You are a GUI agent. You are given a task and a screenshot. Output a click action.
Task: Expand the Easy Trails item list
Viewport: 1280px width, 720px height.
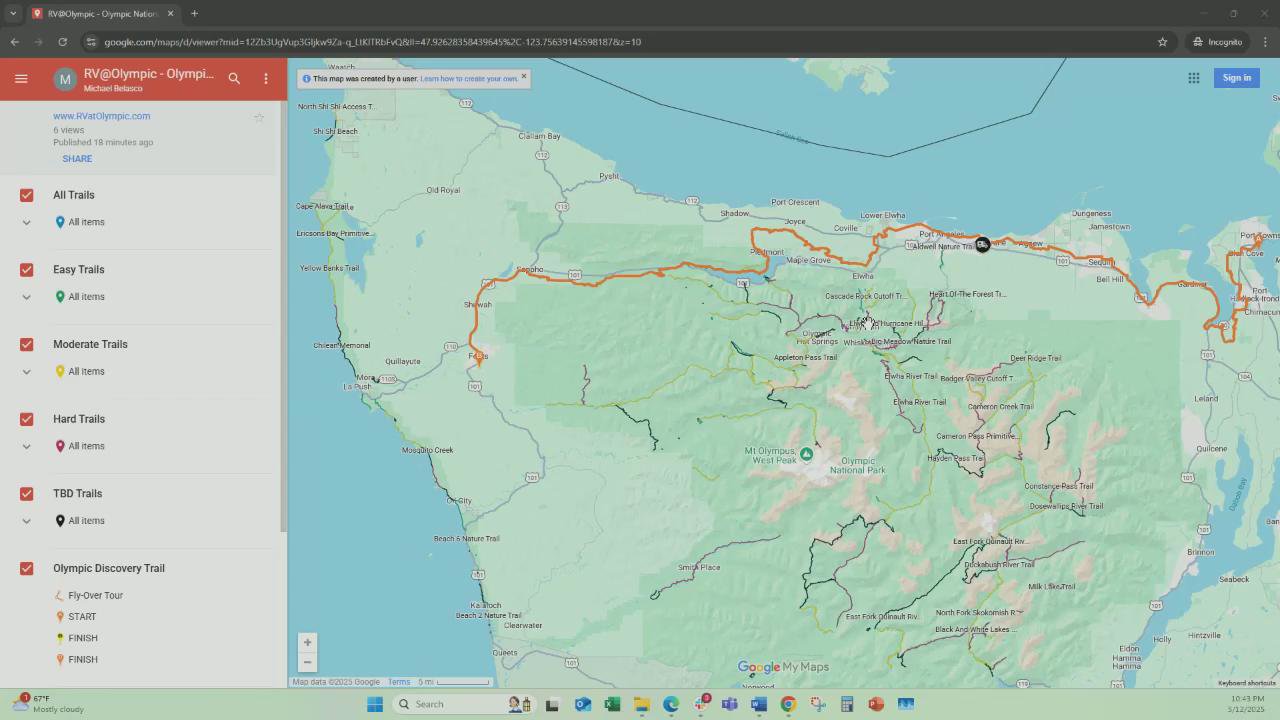(27, 297)
